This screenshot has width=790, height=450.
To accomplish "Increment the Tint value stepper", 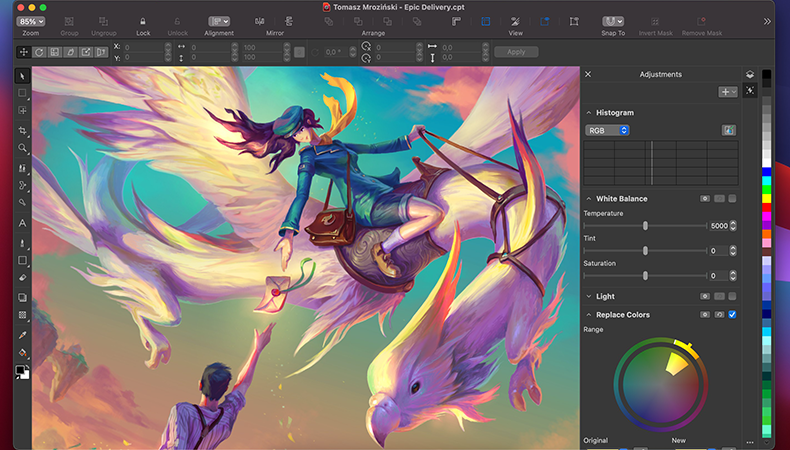I will click(733, 248).
